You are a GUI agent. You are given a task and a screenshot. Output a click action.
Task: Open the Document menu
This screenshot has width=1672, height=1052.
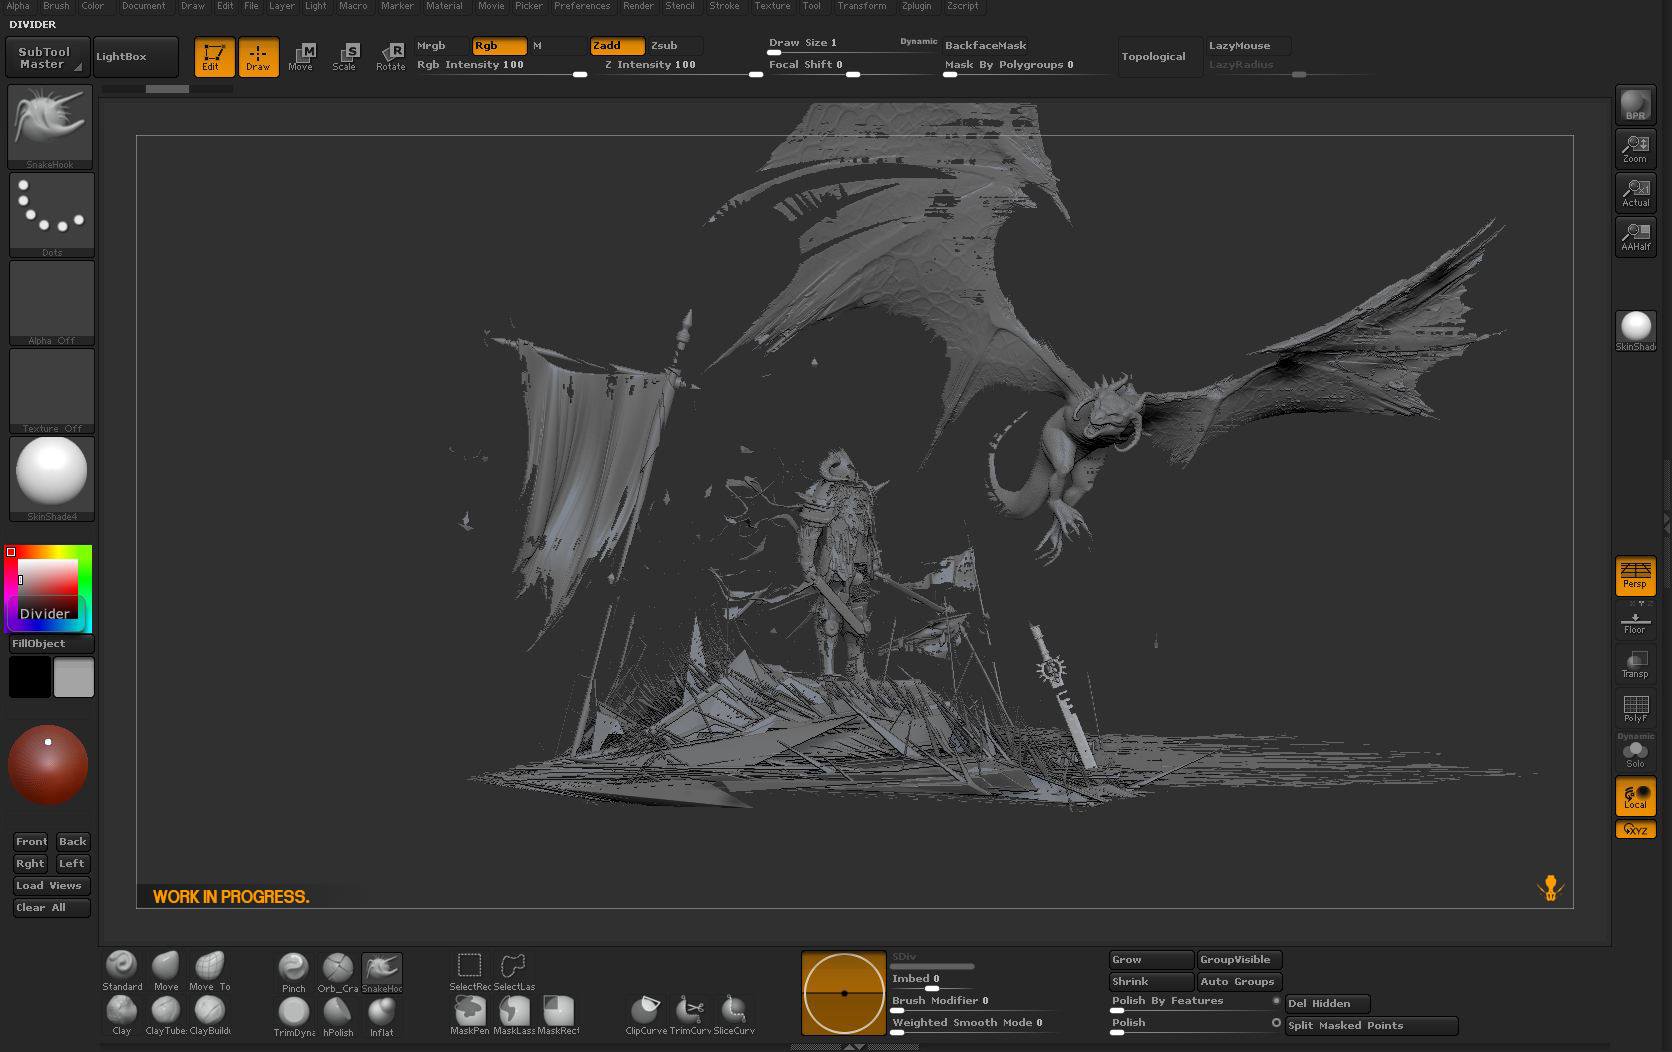144,6
